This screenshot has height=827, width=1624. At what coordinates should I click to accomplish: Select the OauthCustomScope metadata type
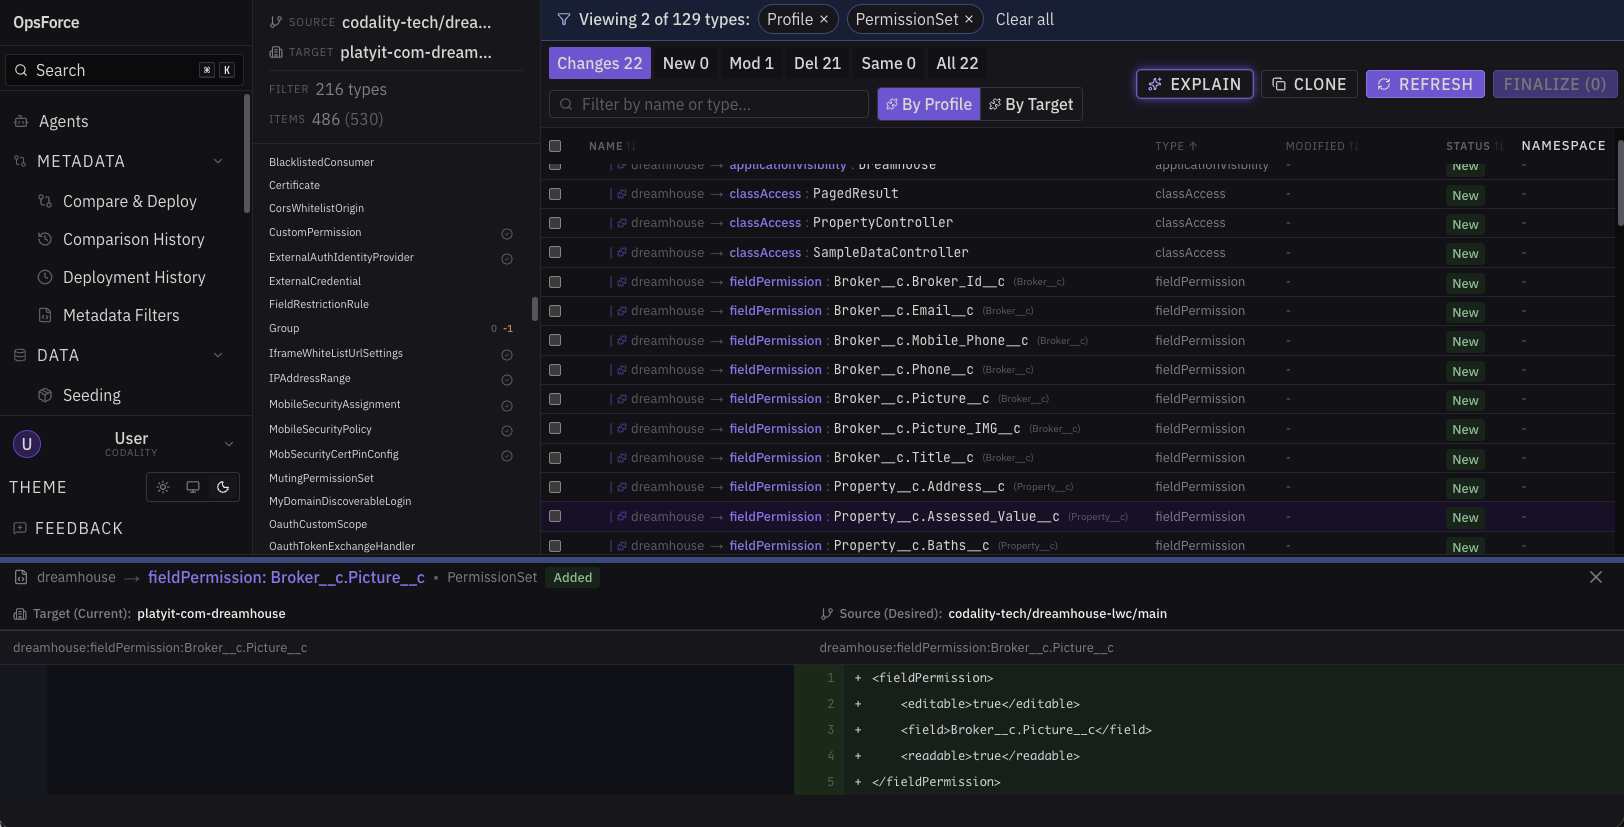click(x=318, y=524)
